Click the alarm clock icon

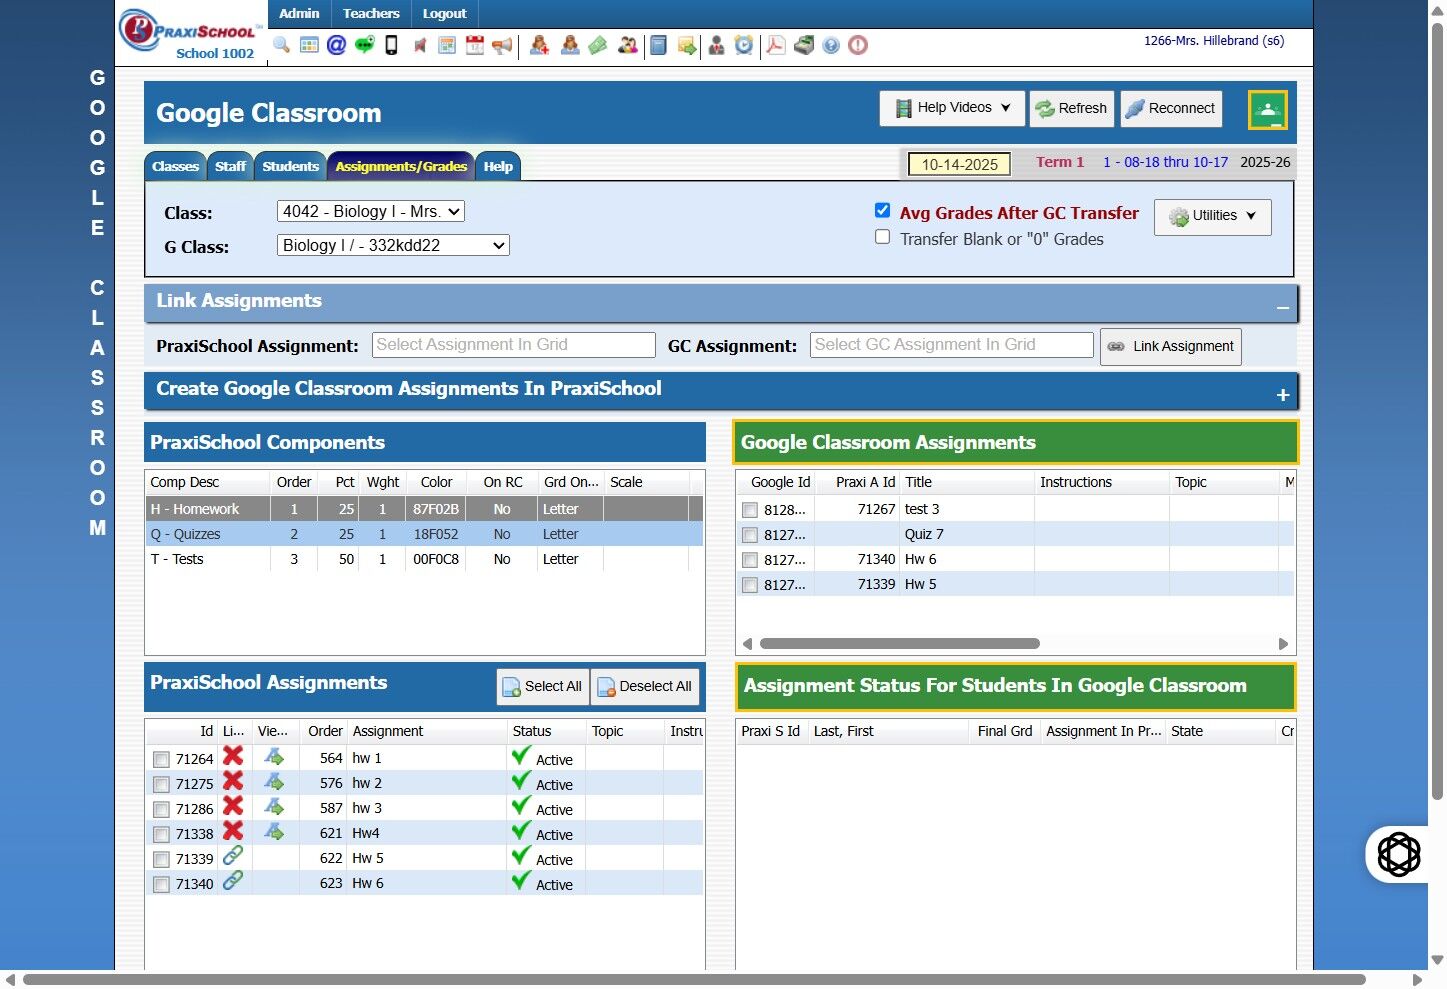(744, 45)
